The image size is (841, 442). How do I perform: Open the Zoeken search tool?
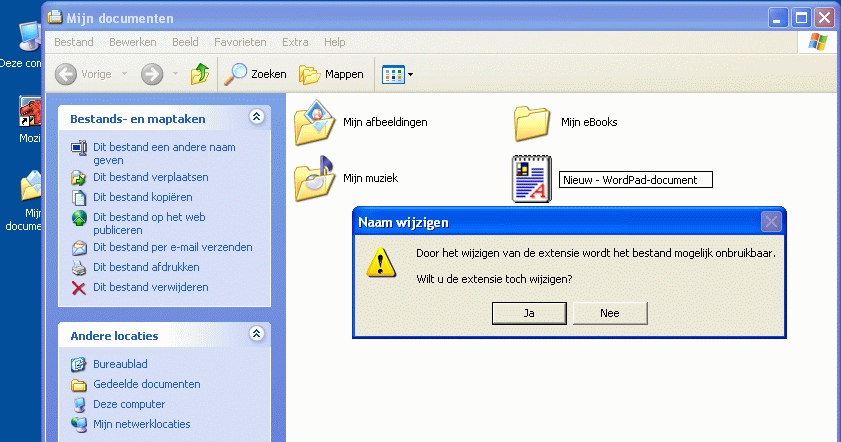tap(255, 74)
